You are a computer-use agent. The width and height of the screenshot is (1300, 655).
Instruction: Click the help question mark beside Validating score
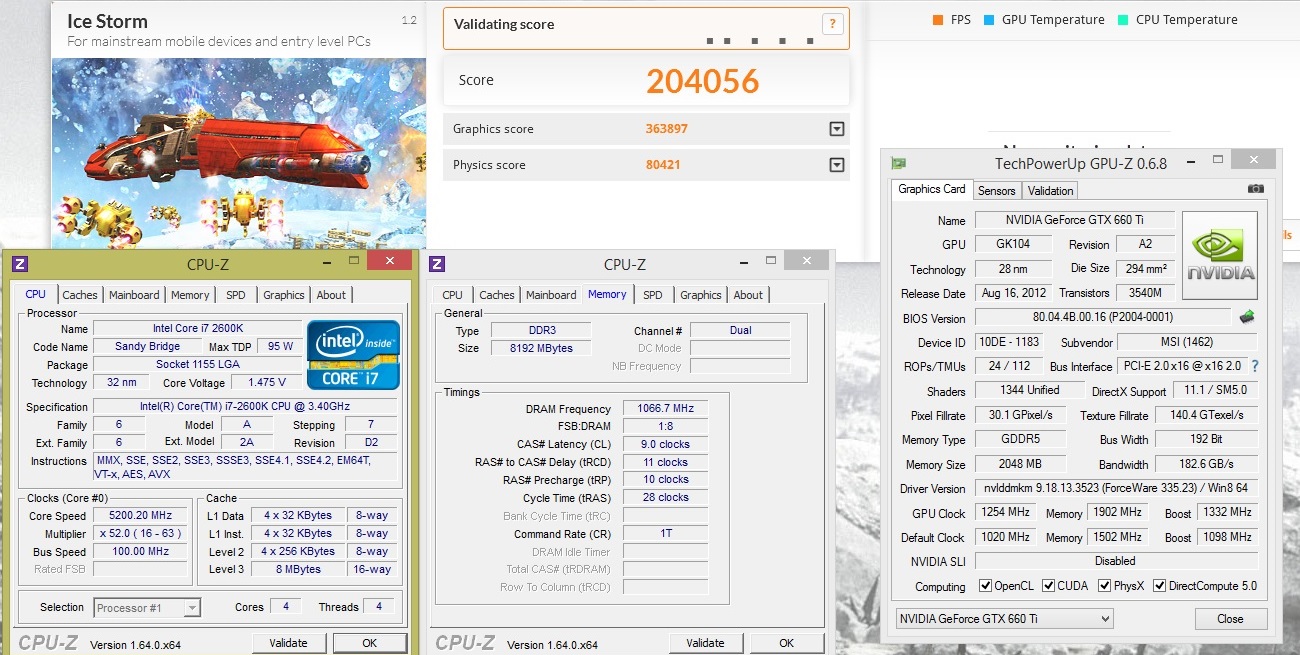pos(832,24)
